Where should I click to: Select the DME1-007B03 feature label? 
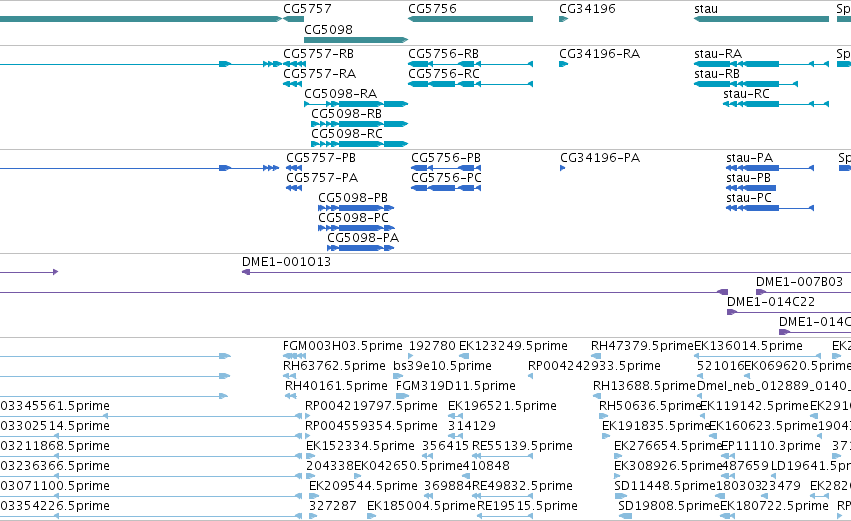799,282
